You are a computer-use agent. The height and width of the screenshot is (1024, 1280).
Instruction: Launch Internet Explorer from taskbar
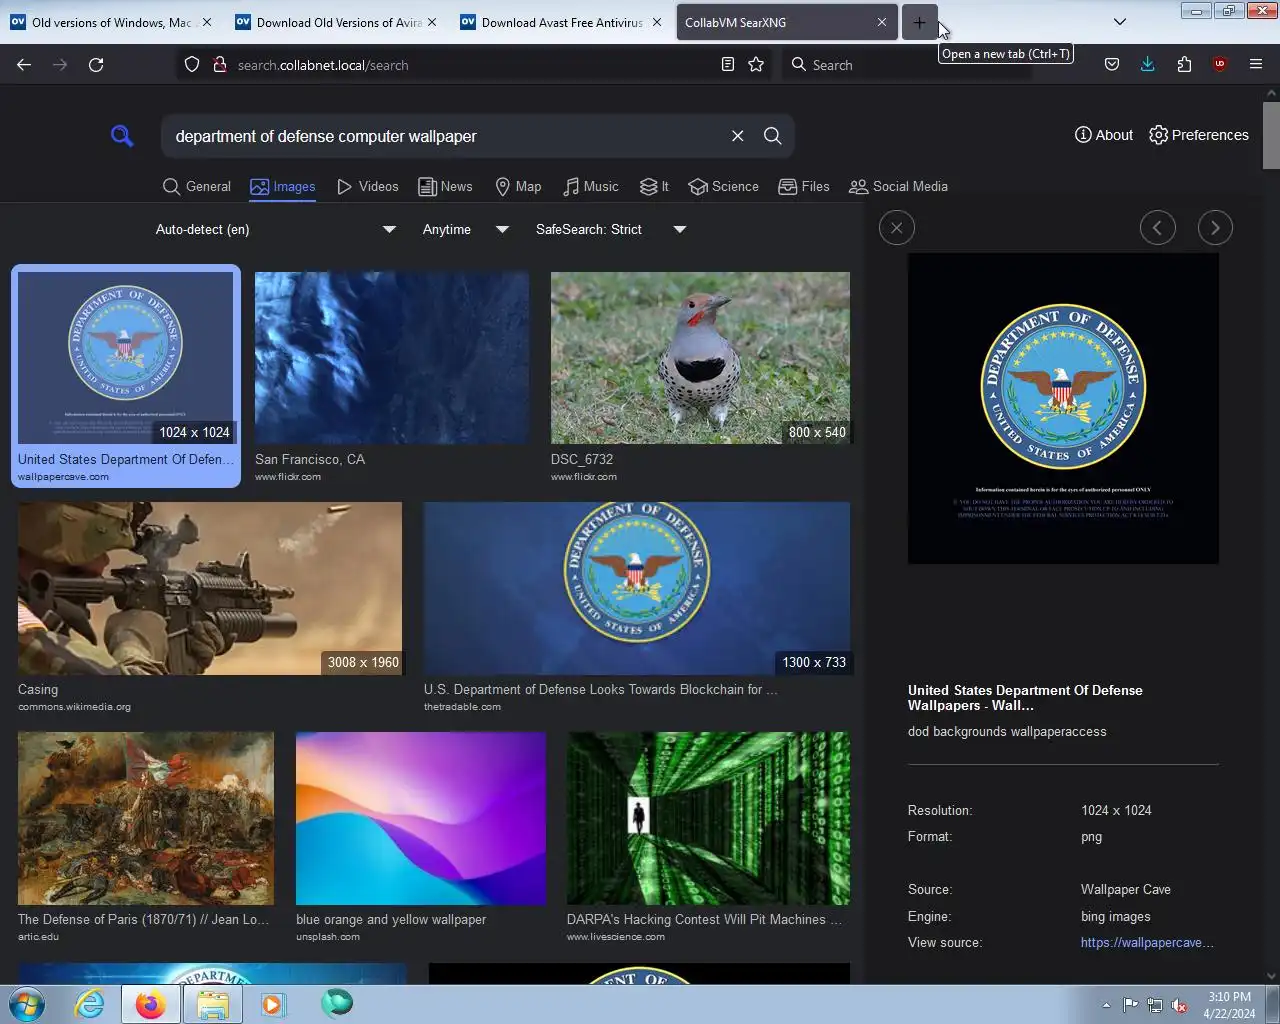(x=89, y=1004)
